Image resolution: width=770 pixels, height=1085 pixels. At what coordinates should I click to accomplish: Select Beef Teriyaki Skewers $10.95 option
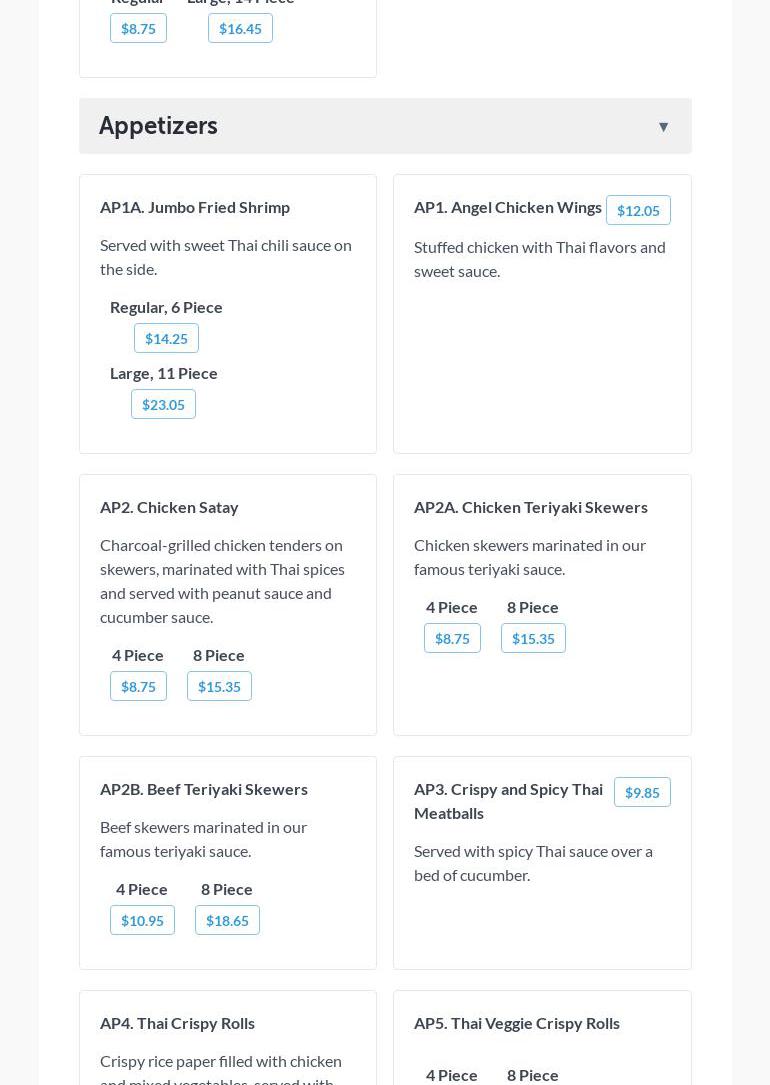[x=142, y=921]
